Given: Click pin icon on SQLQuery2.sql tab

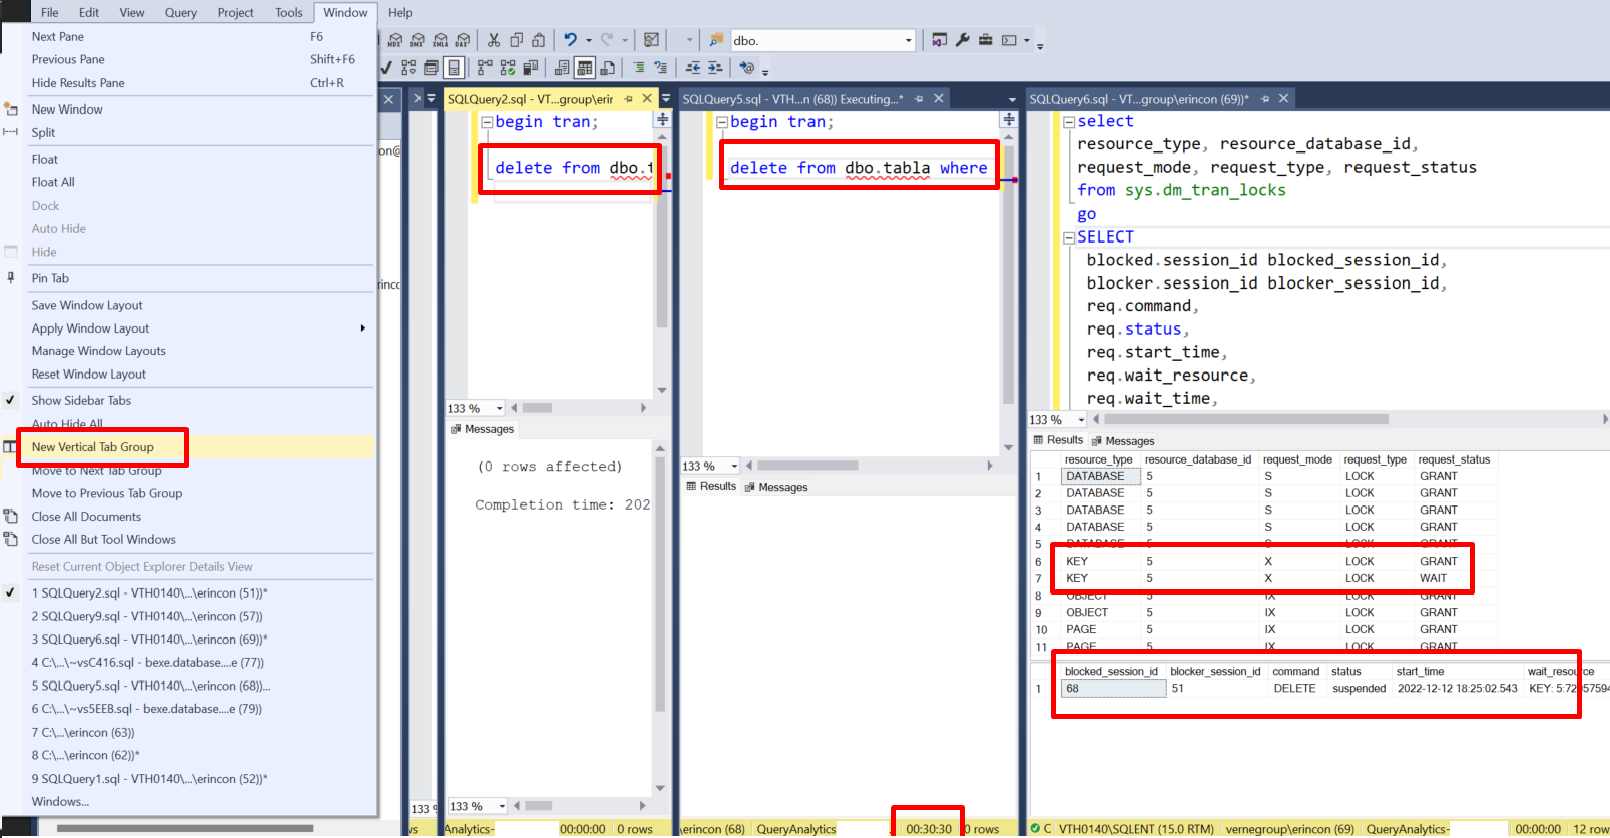Looking at the screenshot, I should coord(628,99).
